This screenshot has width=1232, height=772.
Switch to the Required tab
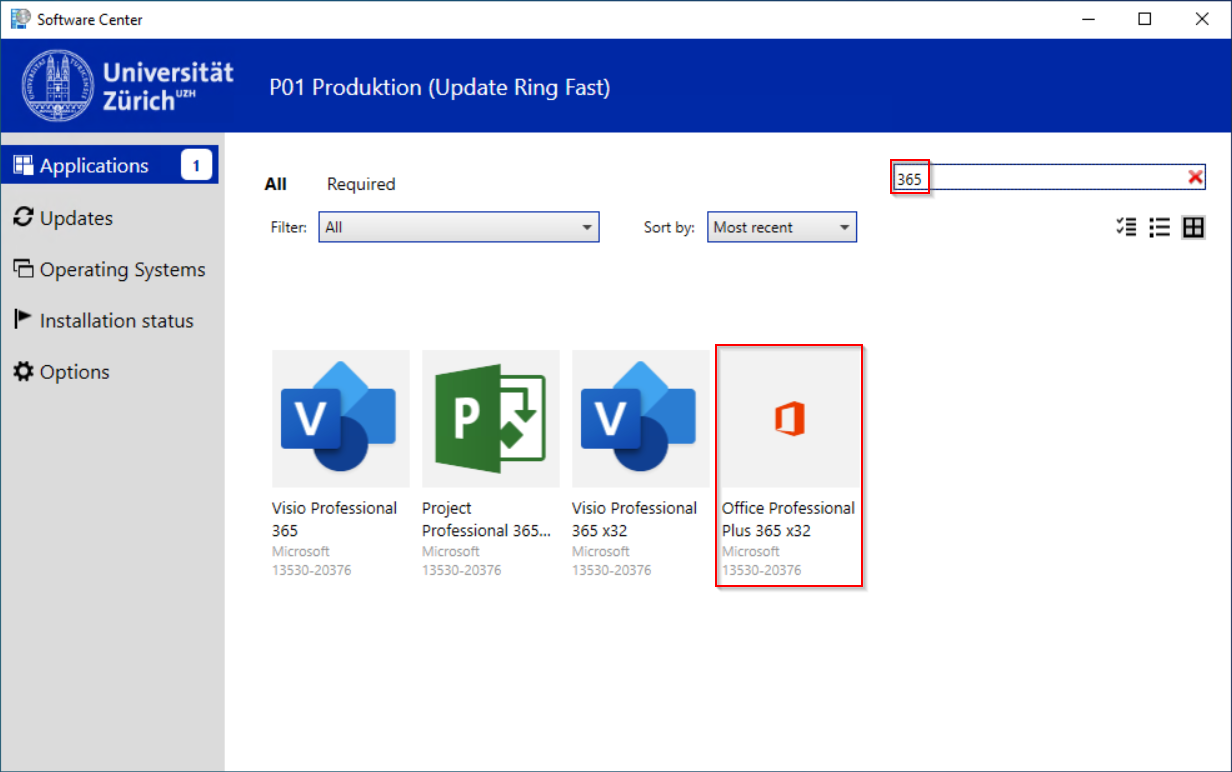[x=361, y=184]
